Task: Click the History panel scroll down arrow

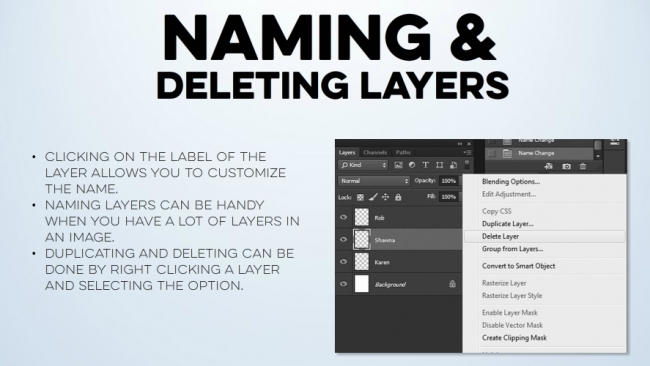Action: coord(598,156)
